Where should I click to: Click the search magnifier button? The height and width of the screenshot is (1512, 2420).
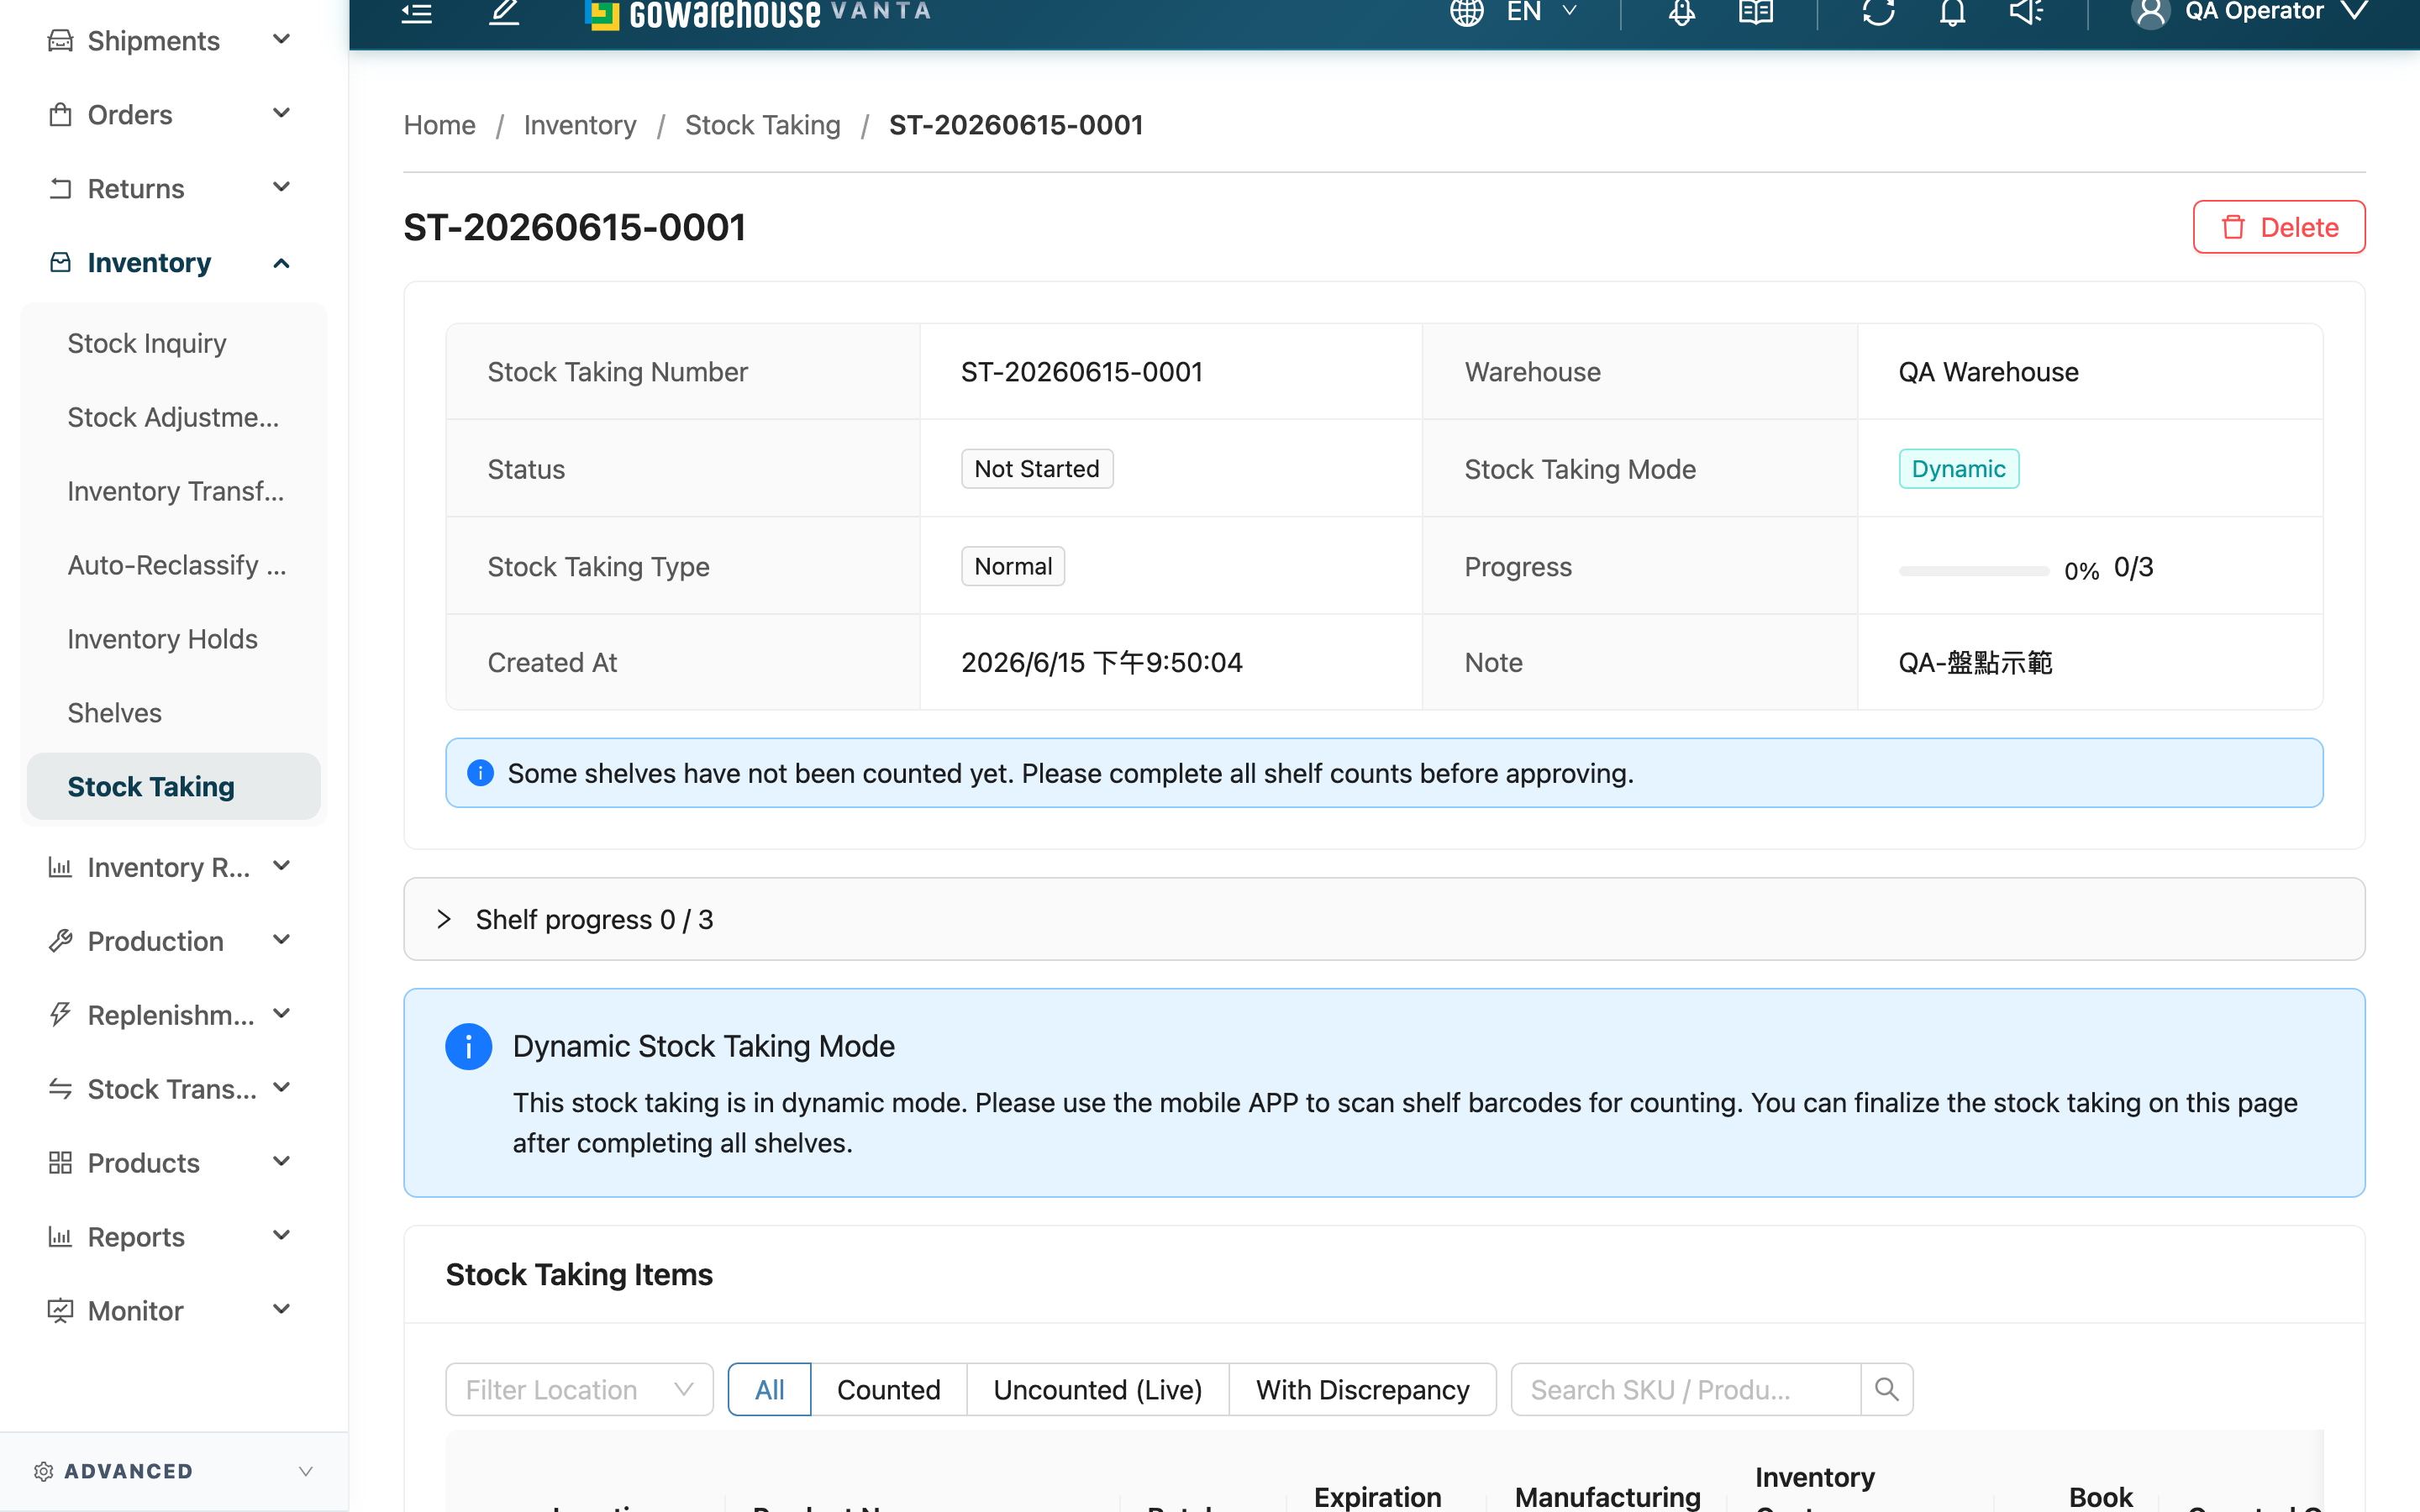click(x=1886, y=1389)
